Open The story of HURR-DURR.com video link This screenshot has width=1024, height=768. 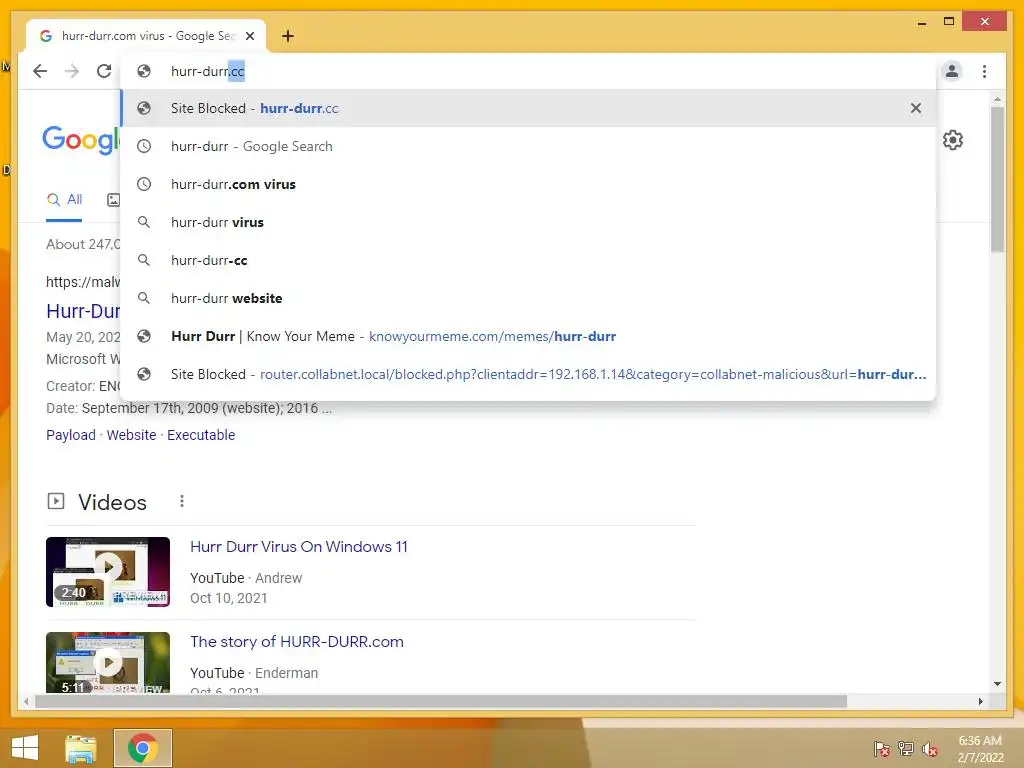pos(296,641)
